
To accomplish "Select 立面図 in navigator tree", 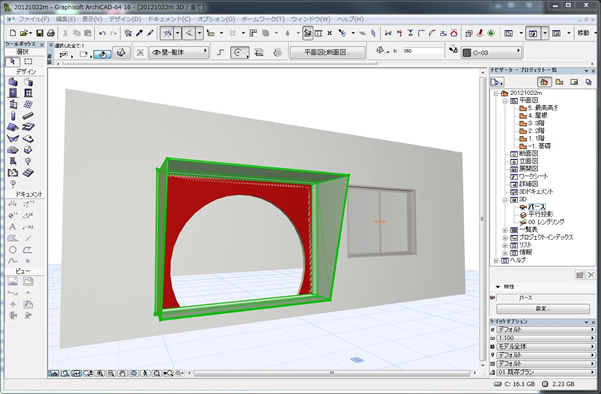I will tap(529, 161).
